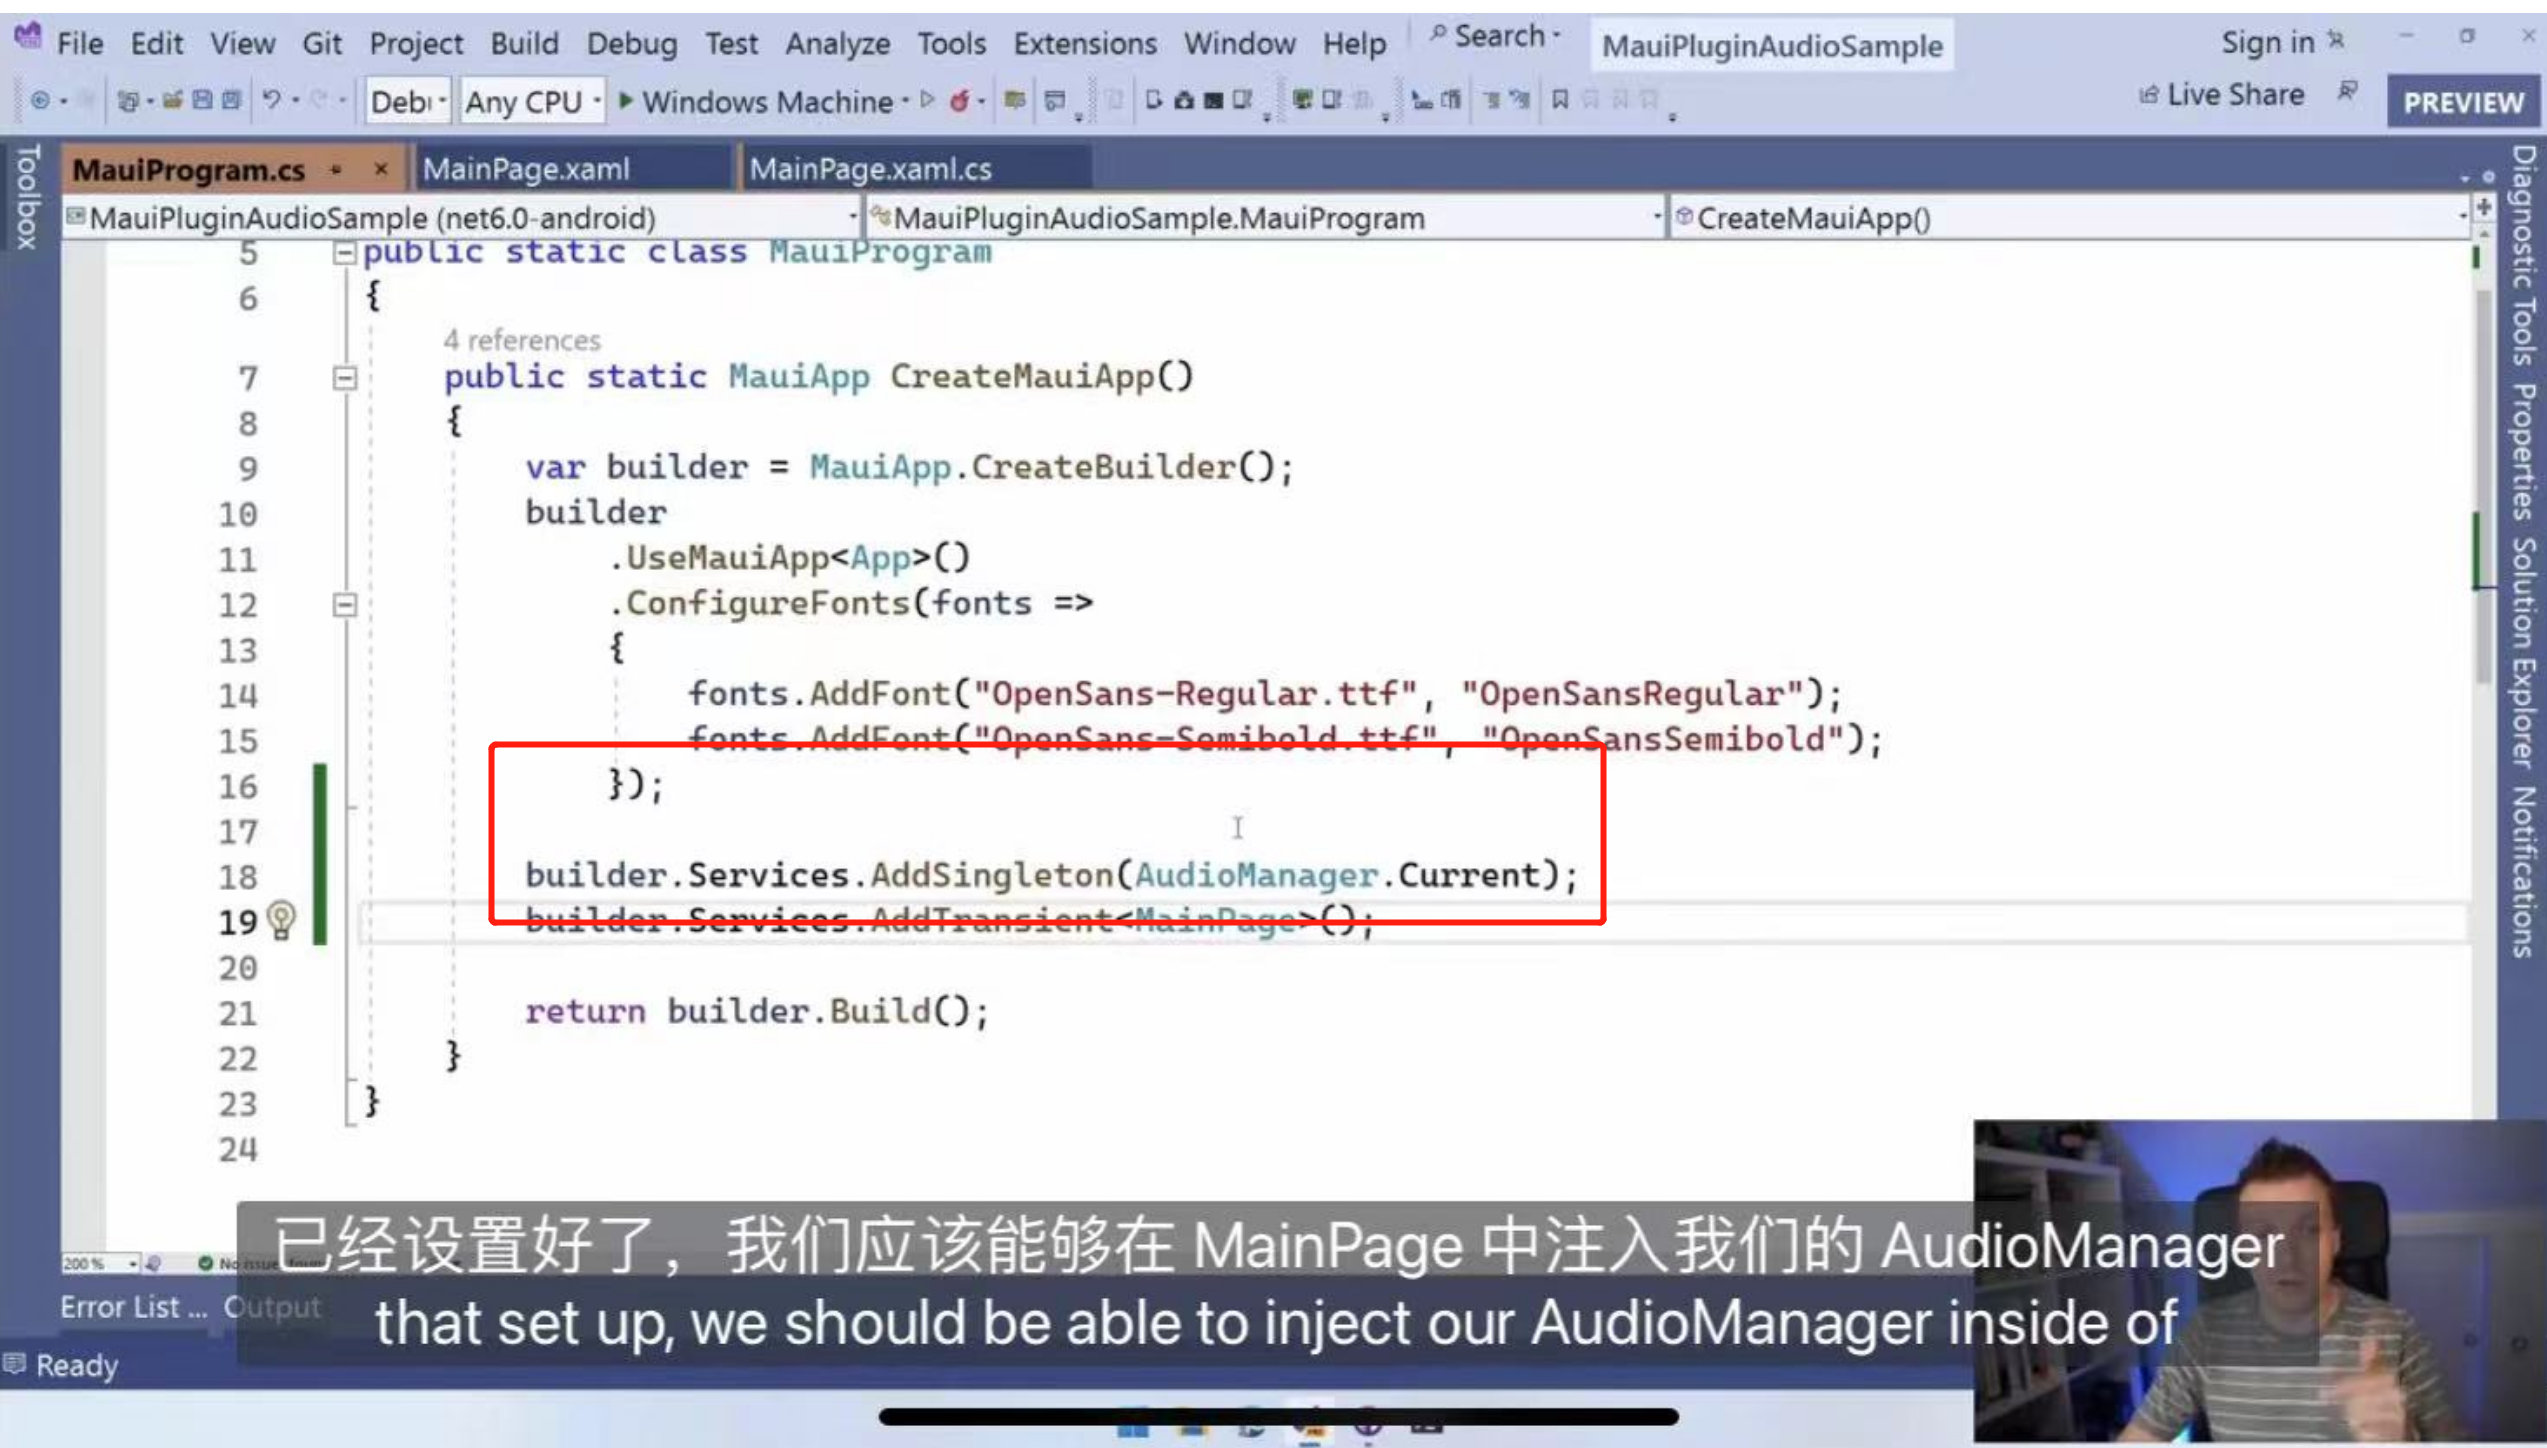The height and width of the screenshot is (1448, 2547).
Task: Click the Search box in title bar
Action: [x=1495, y=37]
